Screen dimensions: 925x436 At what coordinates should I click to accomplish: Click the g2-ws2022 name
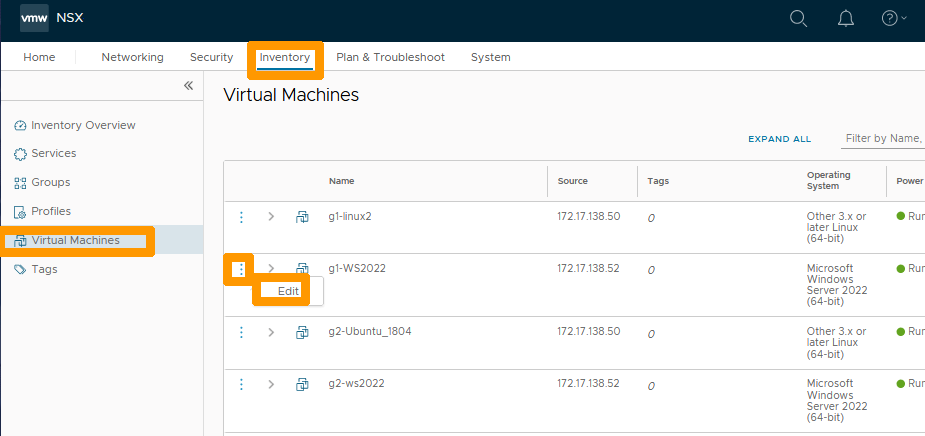point(356,383)
